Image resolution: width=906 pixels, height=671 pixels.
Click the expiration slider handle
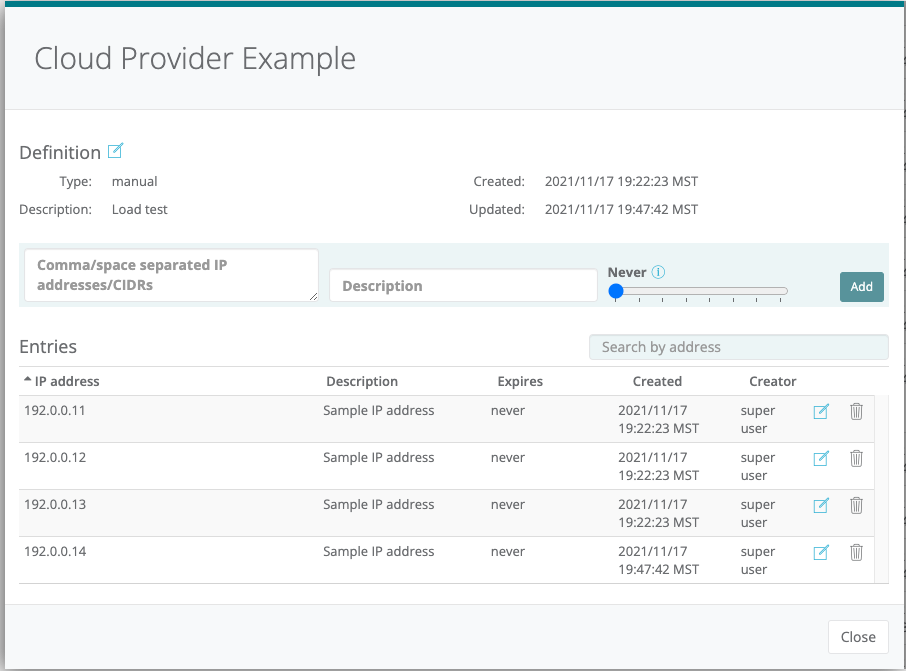click(x=616, y=291)
